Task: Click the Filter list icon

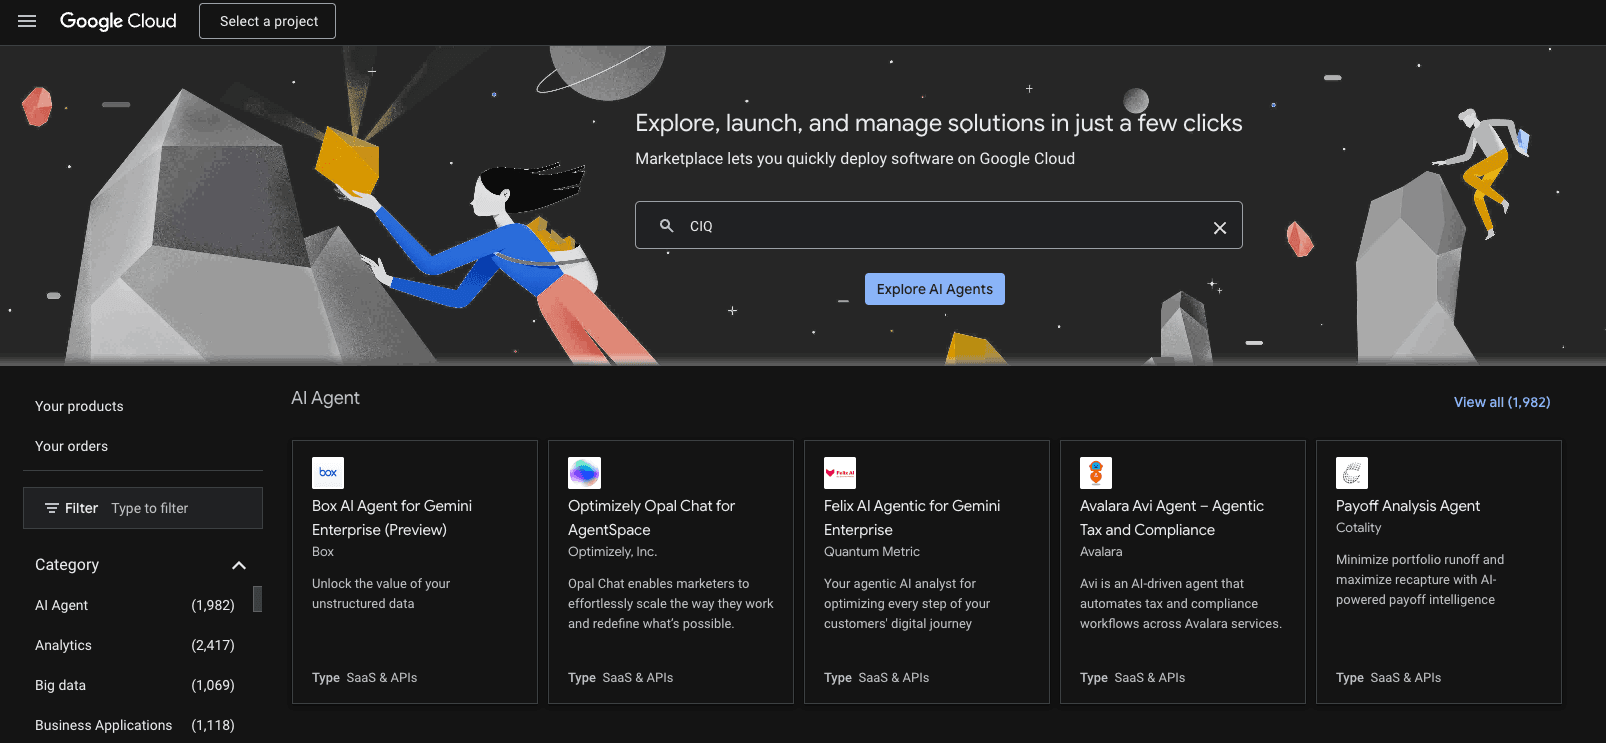Action: click(x=52, y=508)
